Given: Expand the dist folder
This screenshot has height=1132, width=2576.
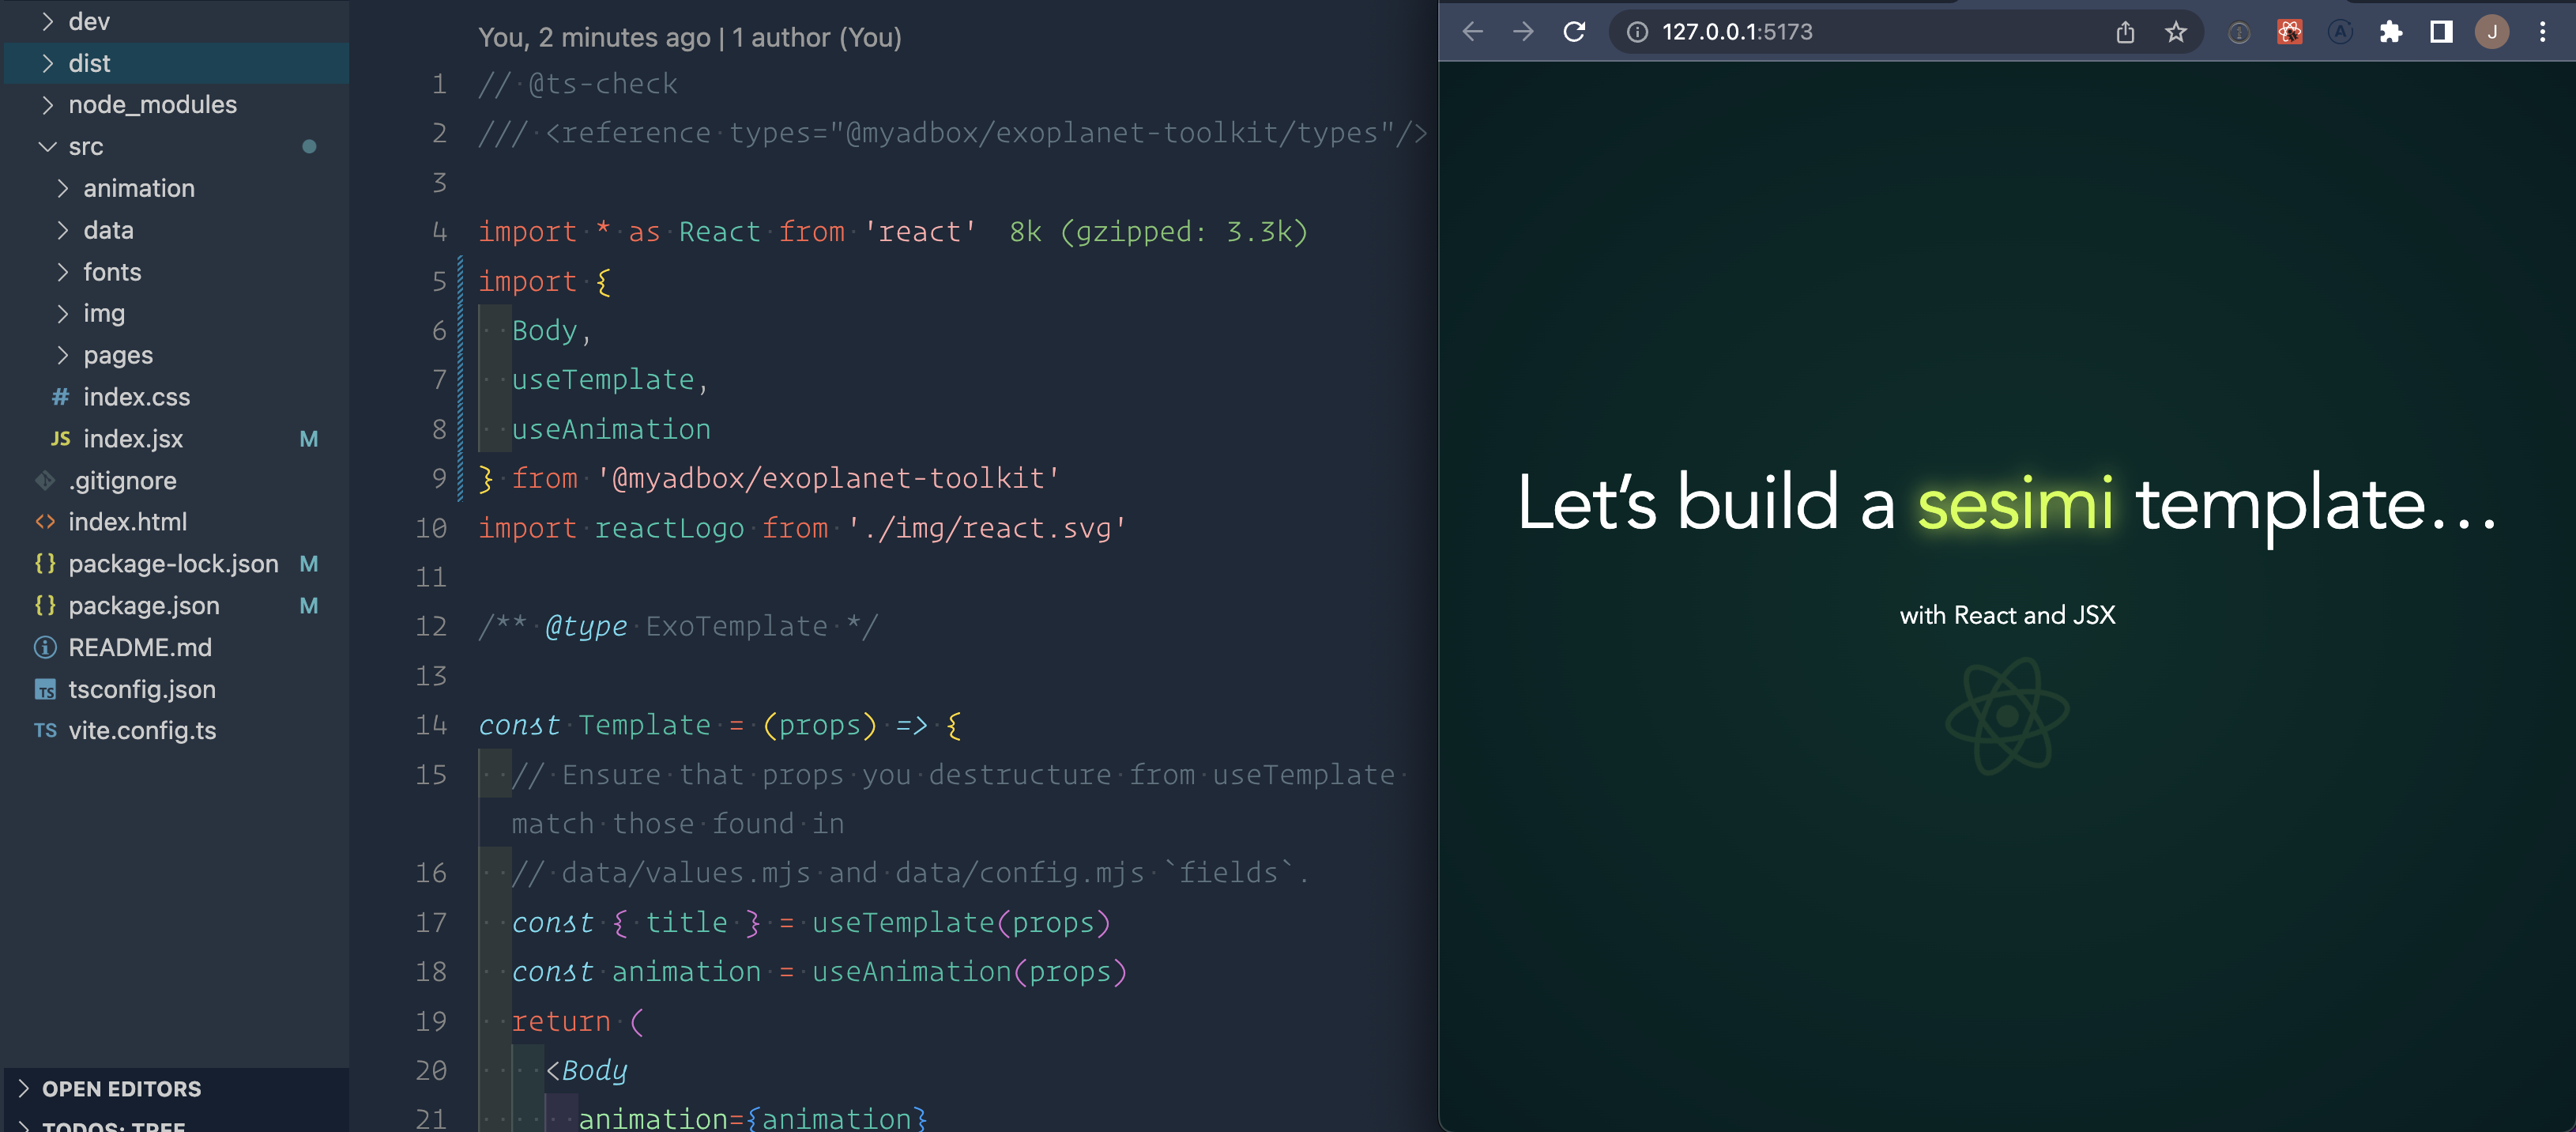Looking at the screenshot, I should (x=89, y=63).
